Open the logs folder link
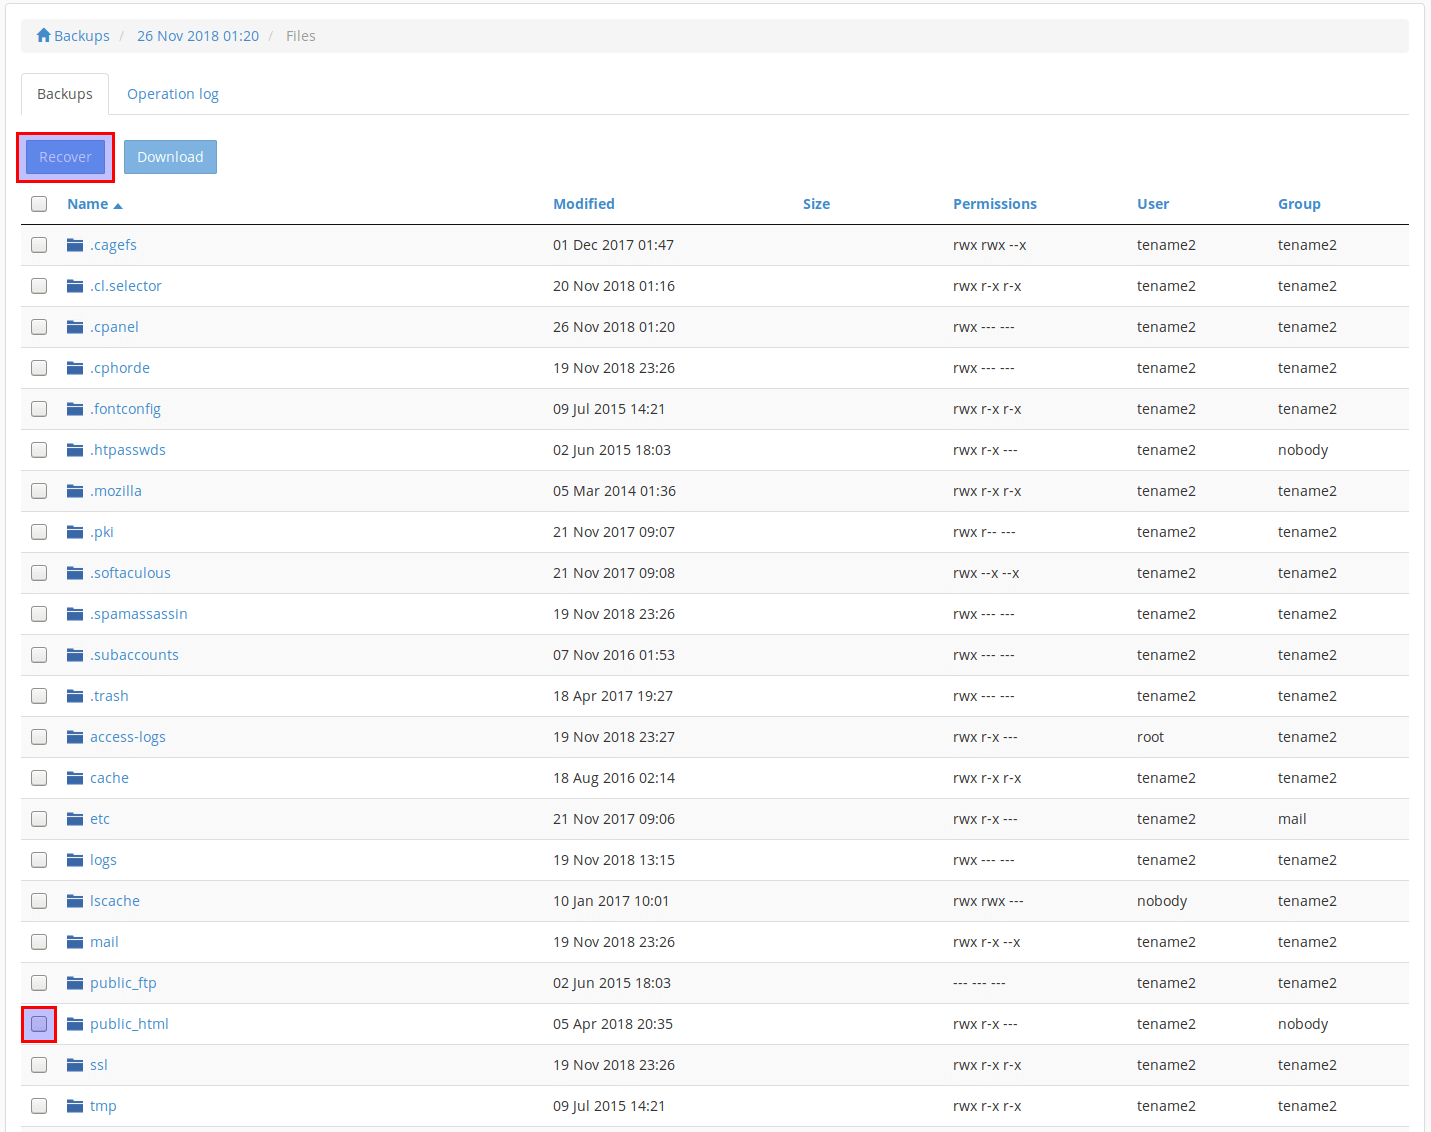The image size is (1431, 1132). pyautogui.click(x=103, y=860)
